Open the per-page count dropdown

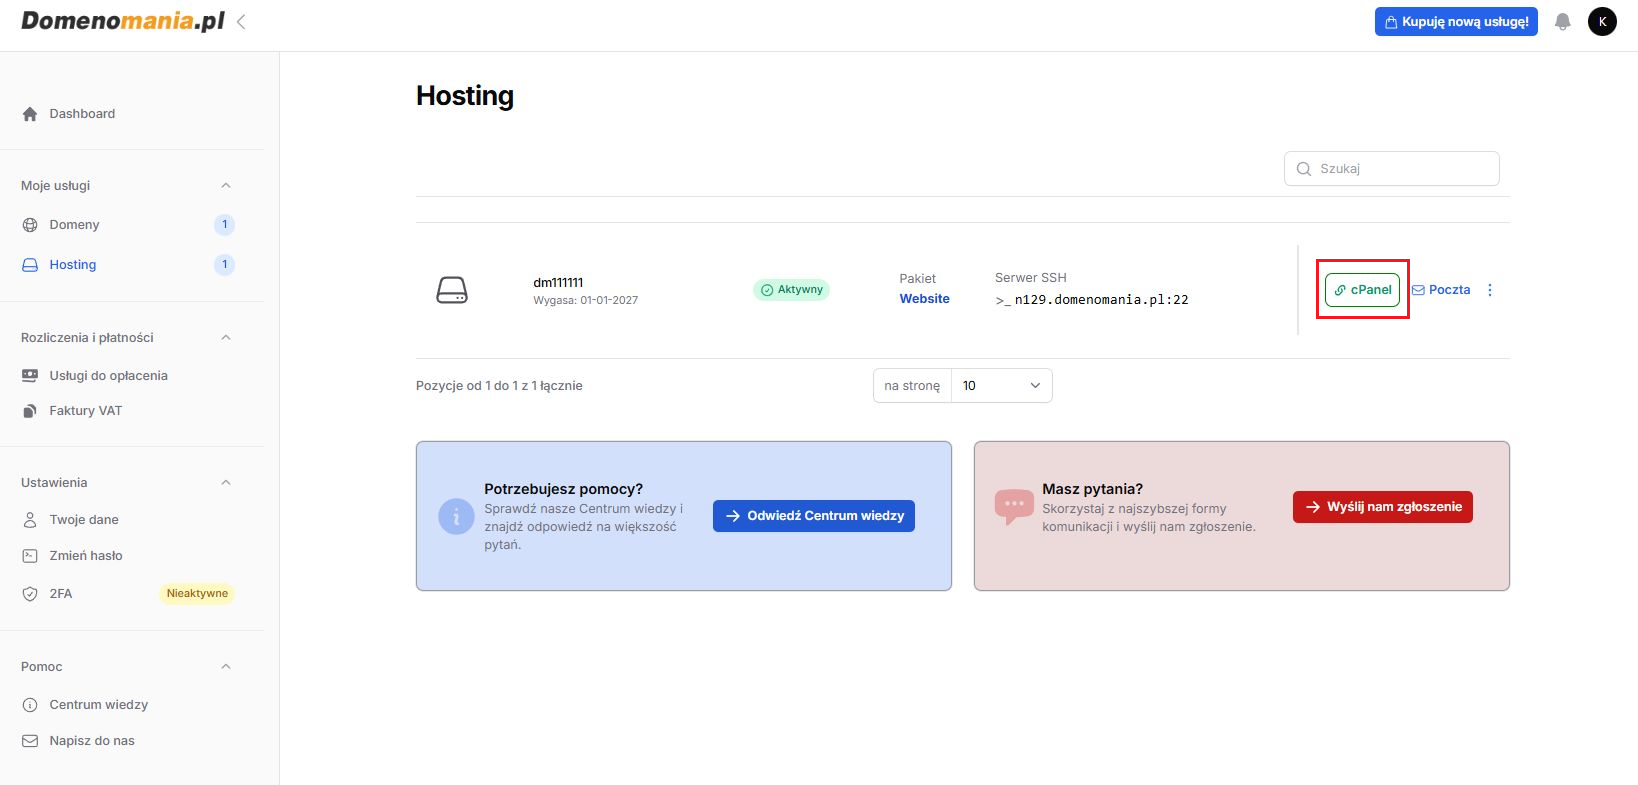(1001, 386)
